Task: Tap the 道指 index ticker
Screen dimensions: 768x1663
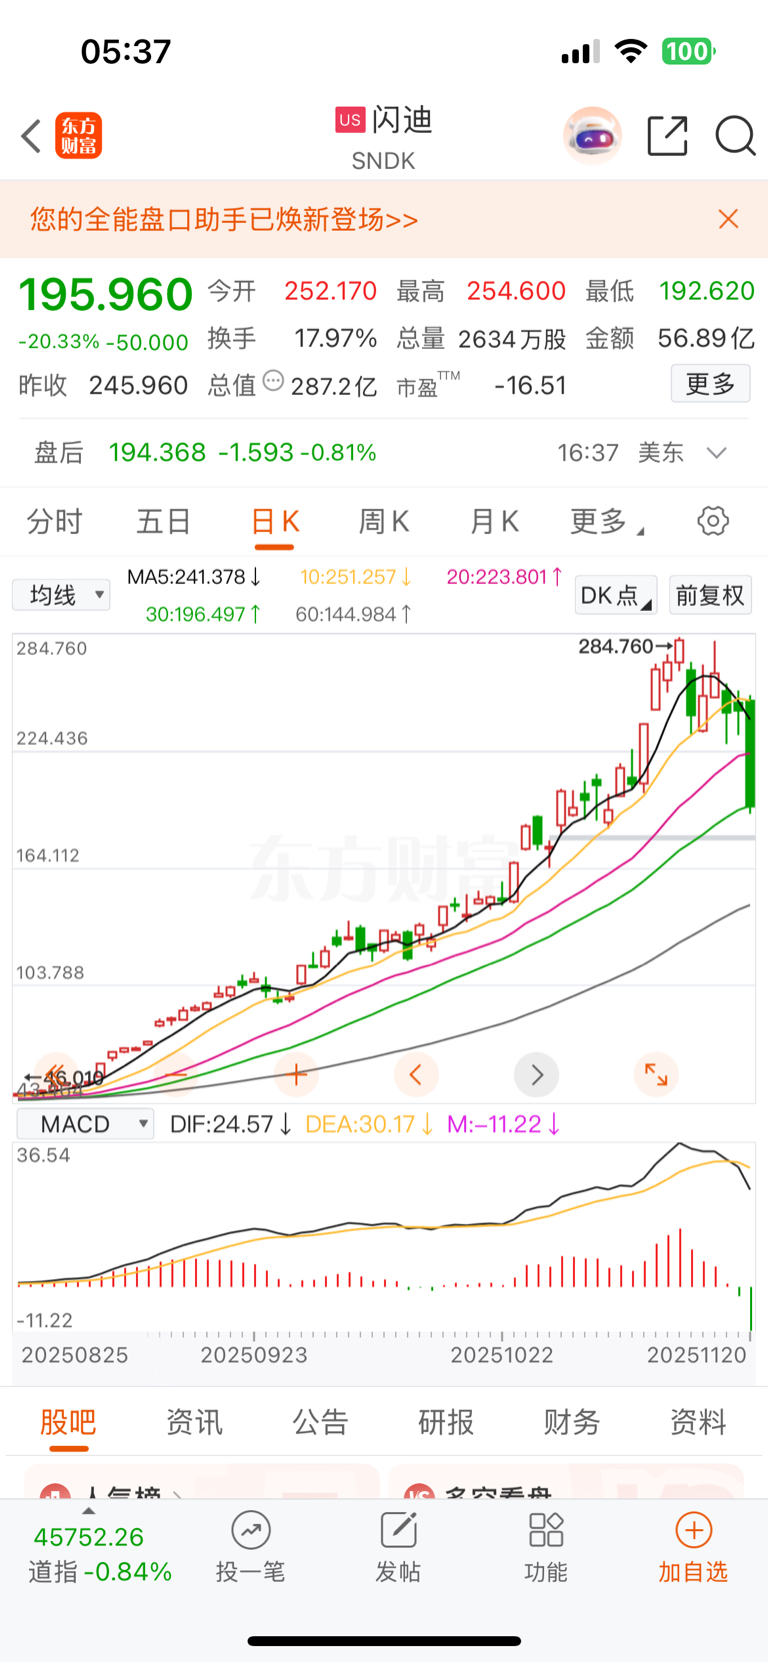Action: [99, 1554]
